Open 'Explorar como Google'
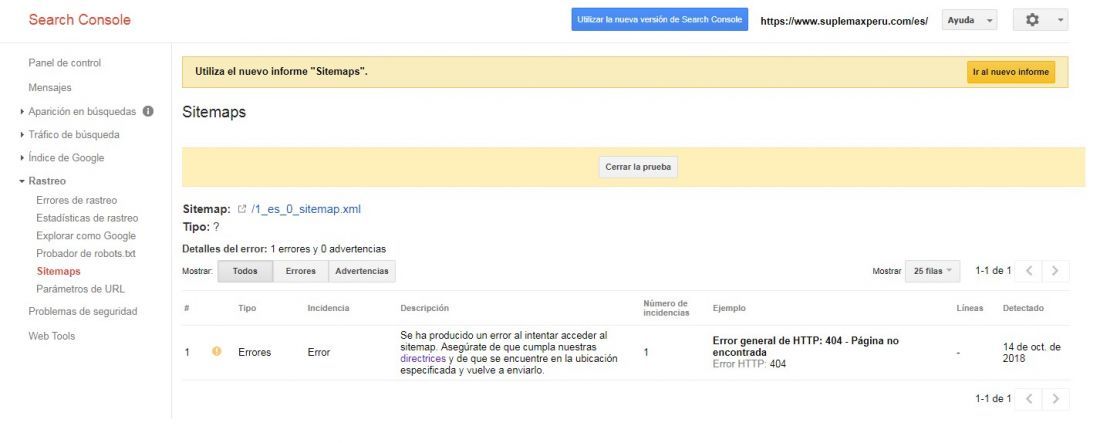The image size is (1100, 443). pos(86,236)
